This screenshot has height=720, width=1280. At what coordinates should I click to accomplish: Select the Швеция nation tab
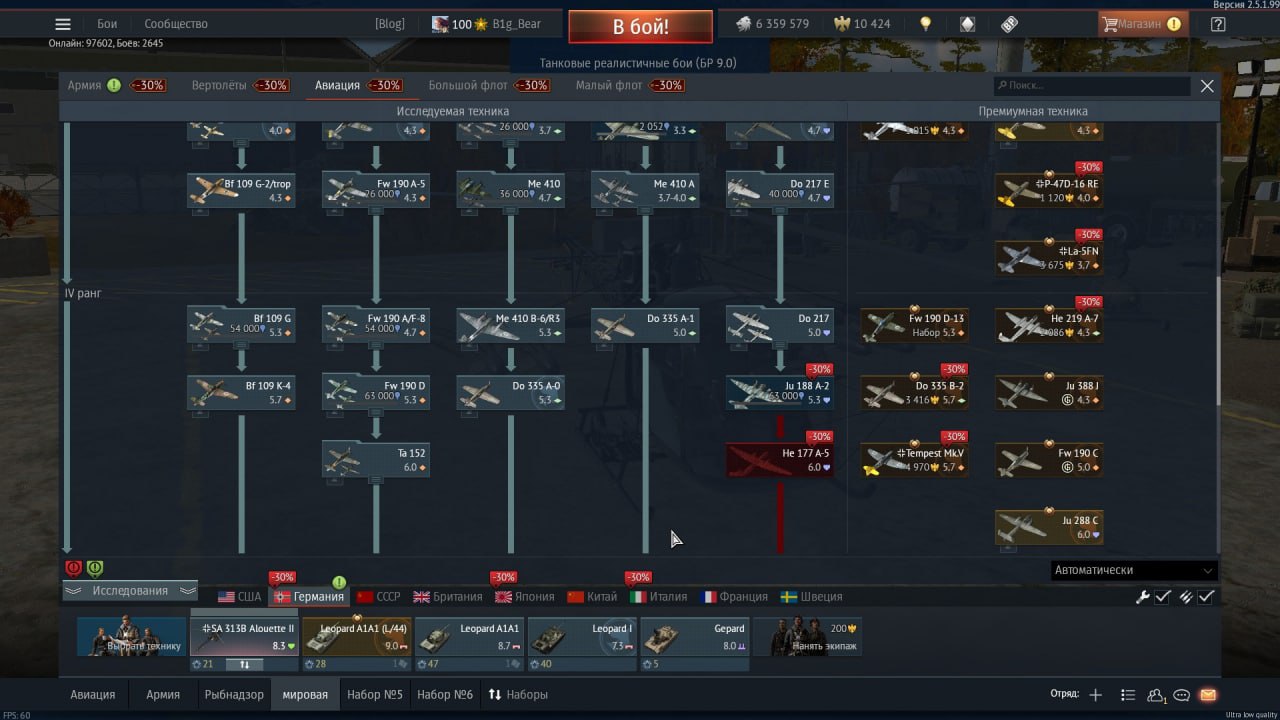pyautogui.click(x=812, y=597)
